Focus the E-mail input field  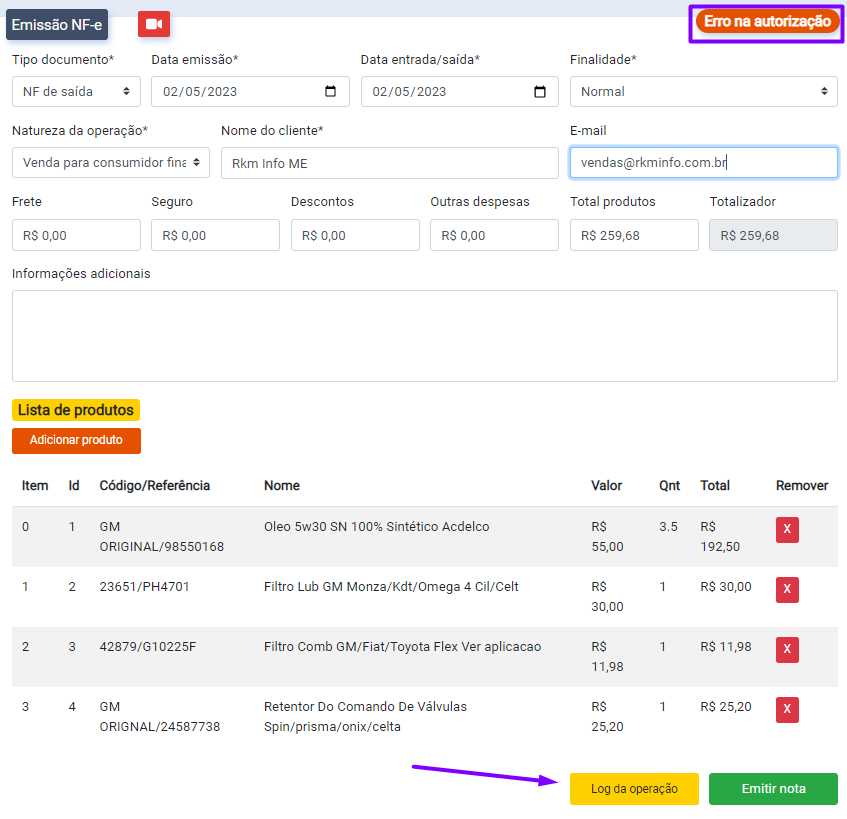pos(703,163)
